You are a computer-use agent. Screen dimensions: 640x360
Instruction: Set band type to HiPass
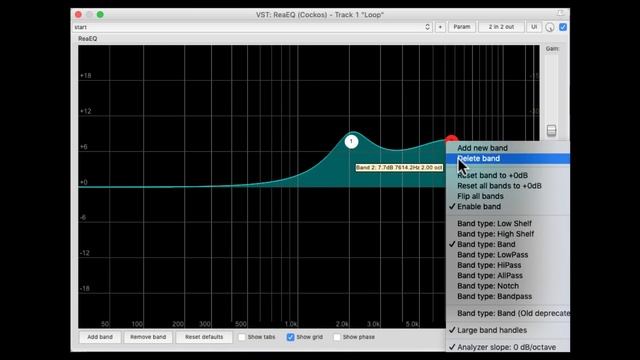[508, 265]
